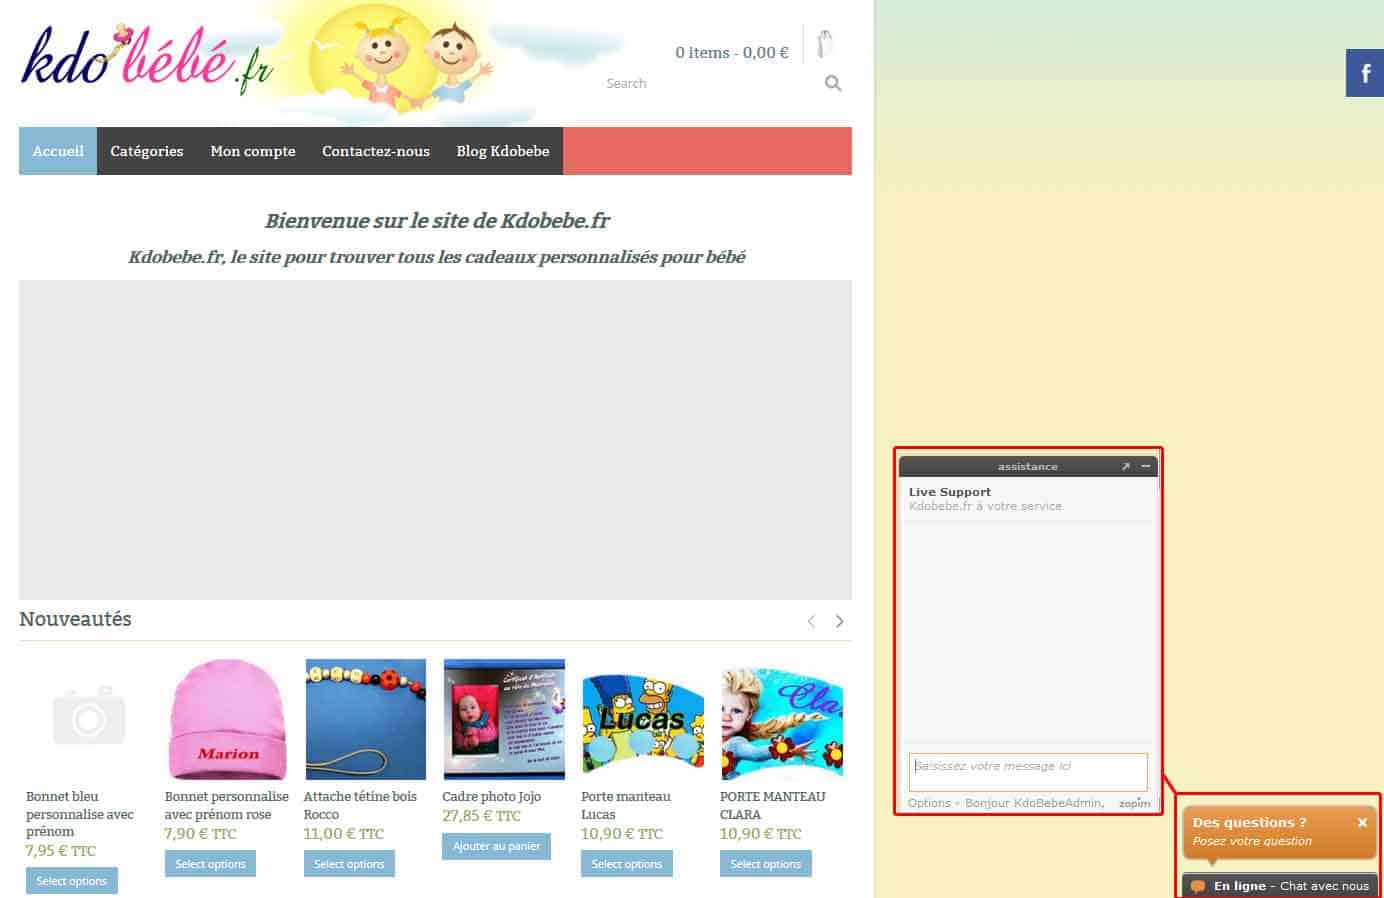Screen dimensions: 1384x898
Task: Click the kdobébé.fr logo
Action: (x=147, y=59)
